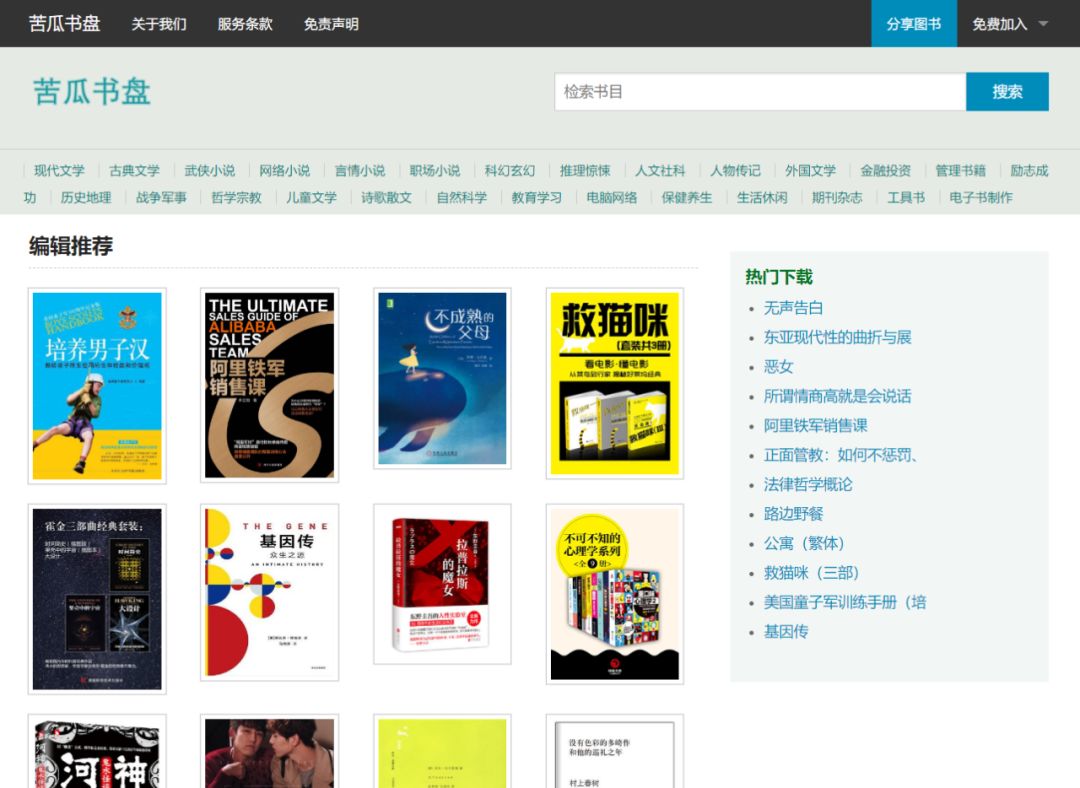Open the 拉普拉斯的魔女 book cover

tap(442, 584)
